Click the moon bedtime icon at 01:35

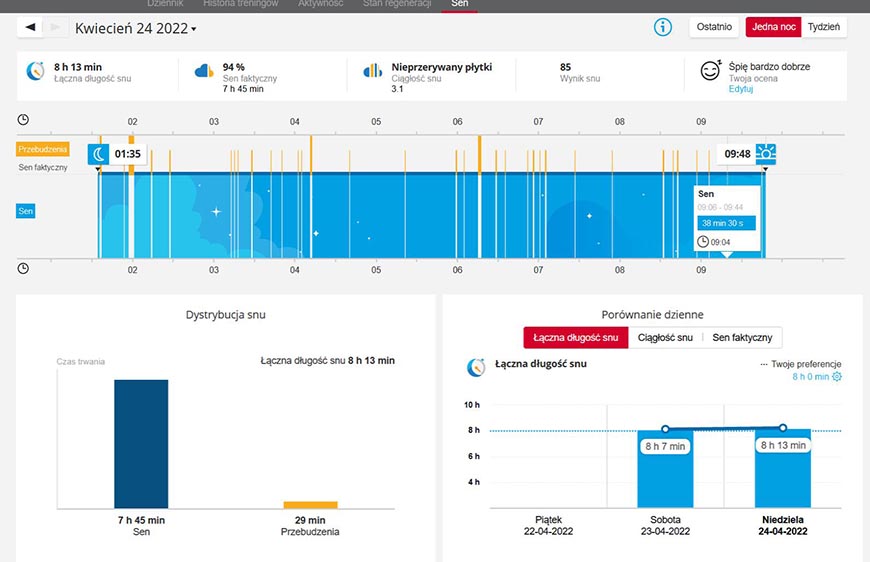[x=98, y=154]
